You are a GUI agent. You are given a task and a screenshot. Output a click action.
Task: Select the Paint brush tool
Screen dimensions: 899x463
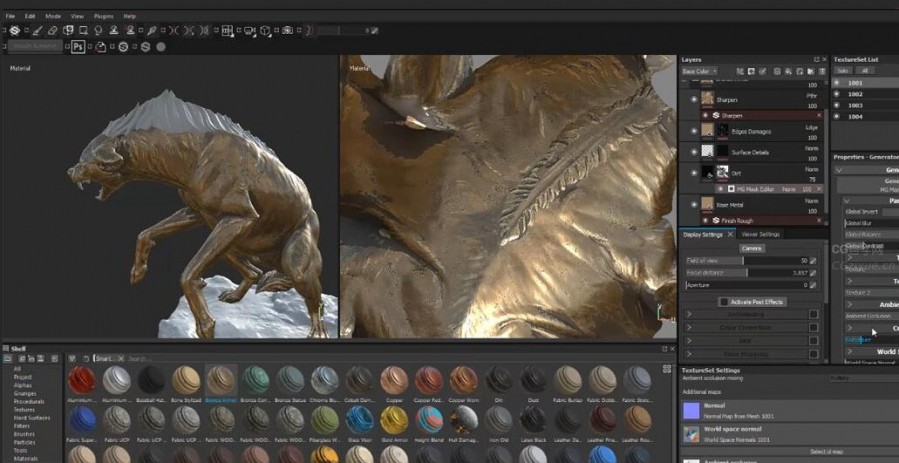click(37, 30)
